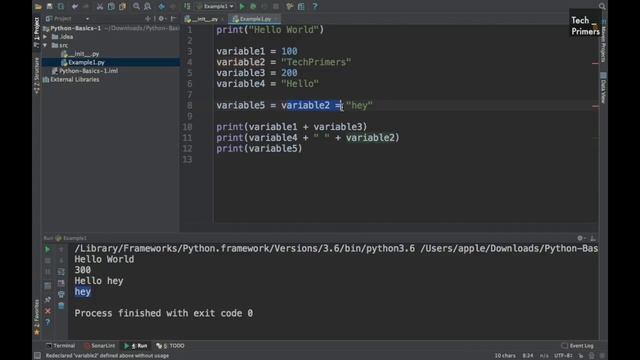Open the Terminal tool window button
Screen dimensions: 640x360
[60, 346]
